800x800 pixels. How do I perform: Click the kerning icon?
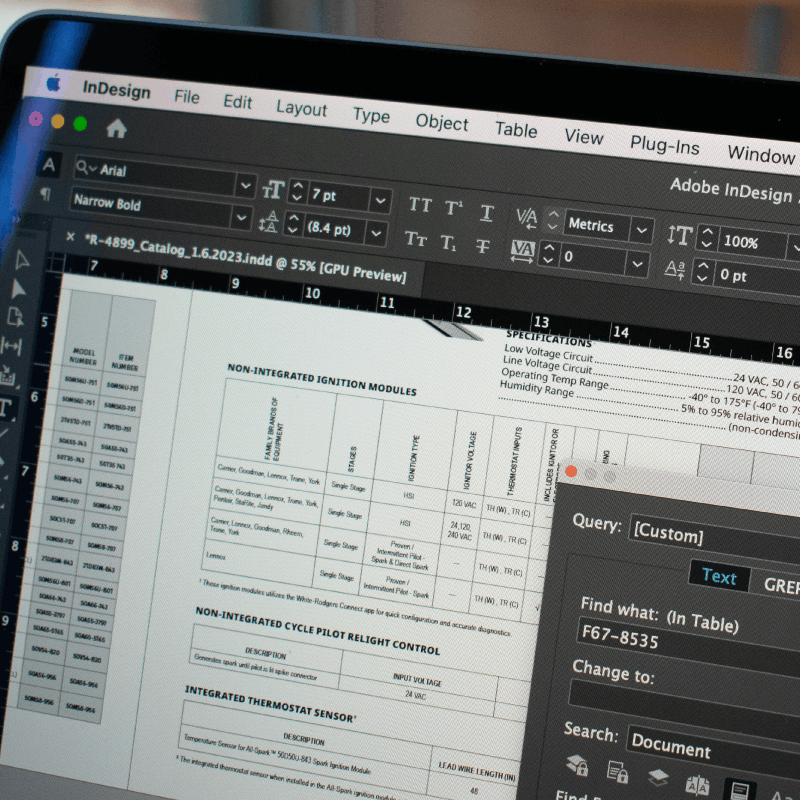(526, 218)
